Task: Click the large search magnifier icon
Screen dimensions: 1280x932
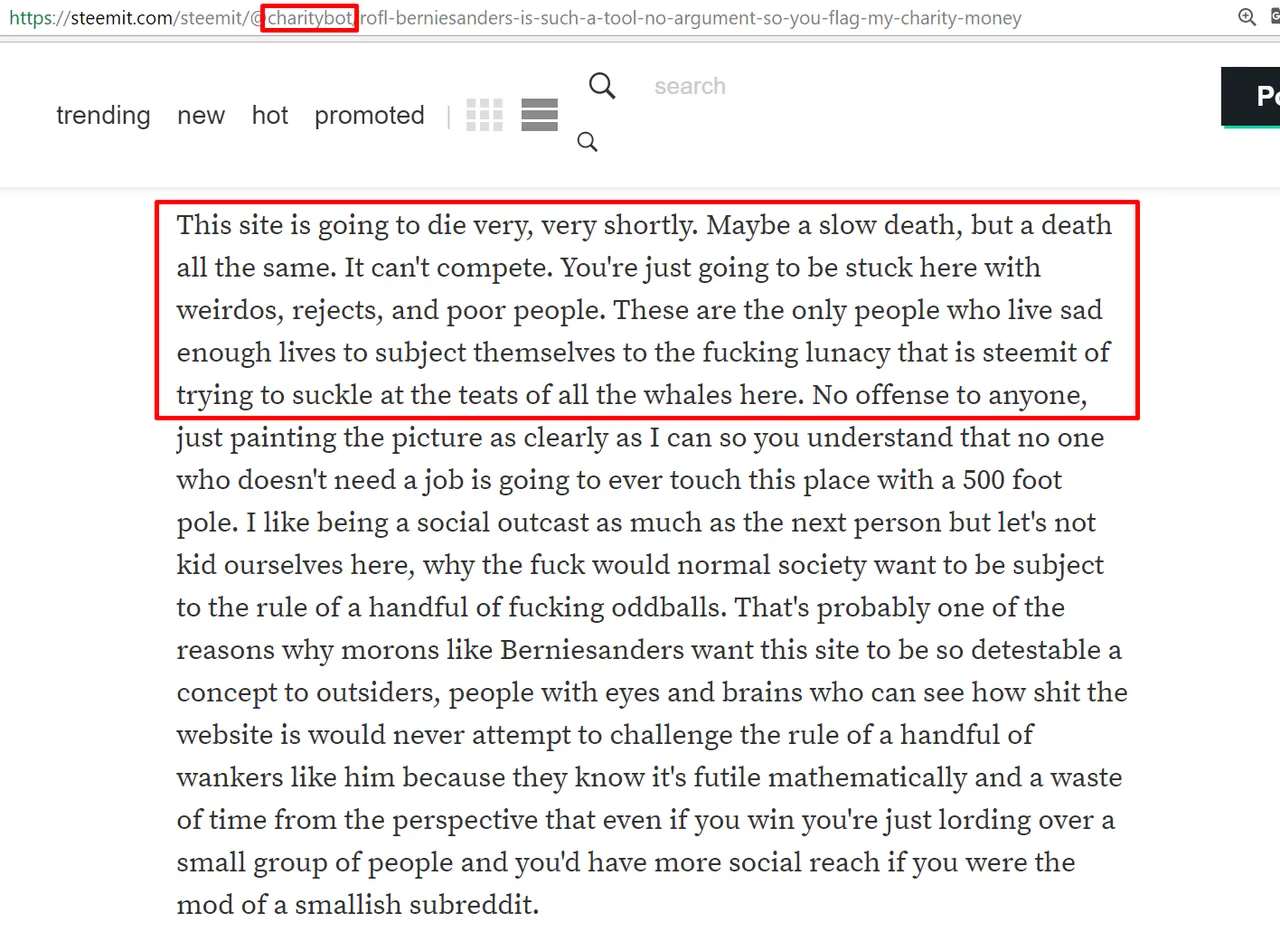Action: (602, 86)
